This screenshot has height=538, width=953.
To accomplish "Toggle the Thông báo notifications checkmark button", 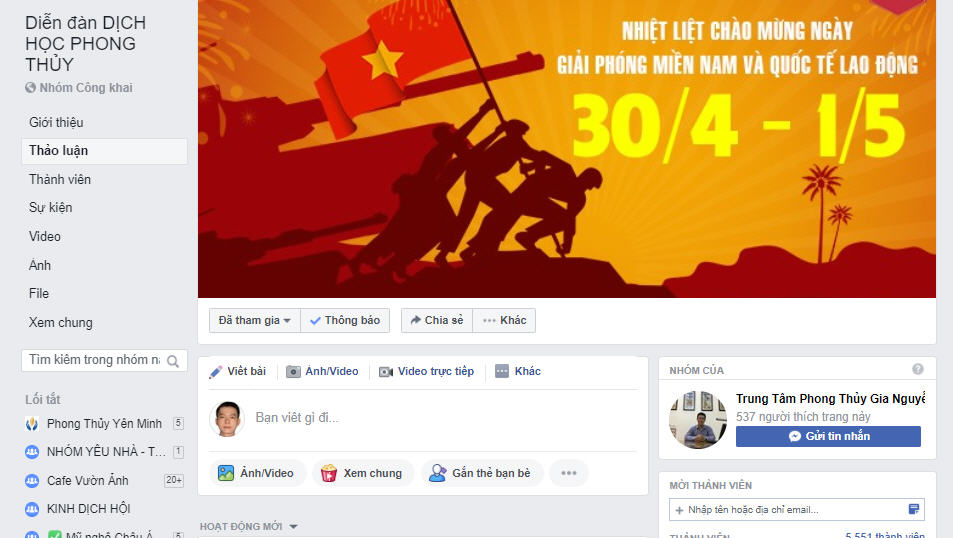I will pos(345,320).
